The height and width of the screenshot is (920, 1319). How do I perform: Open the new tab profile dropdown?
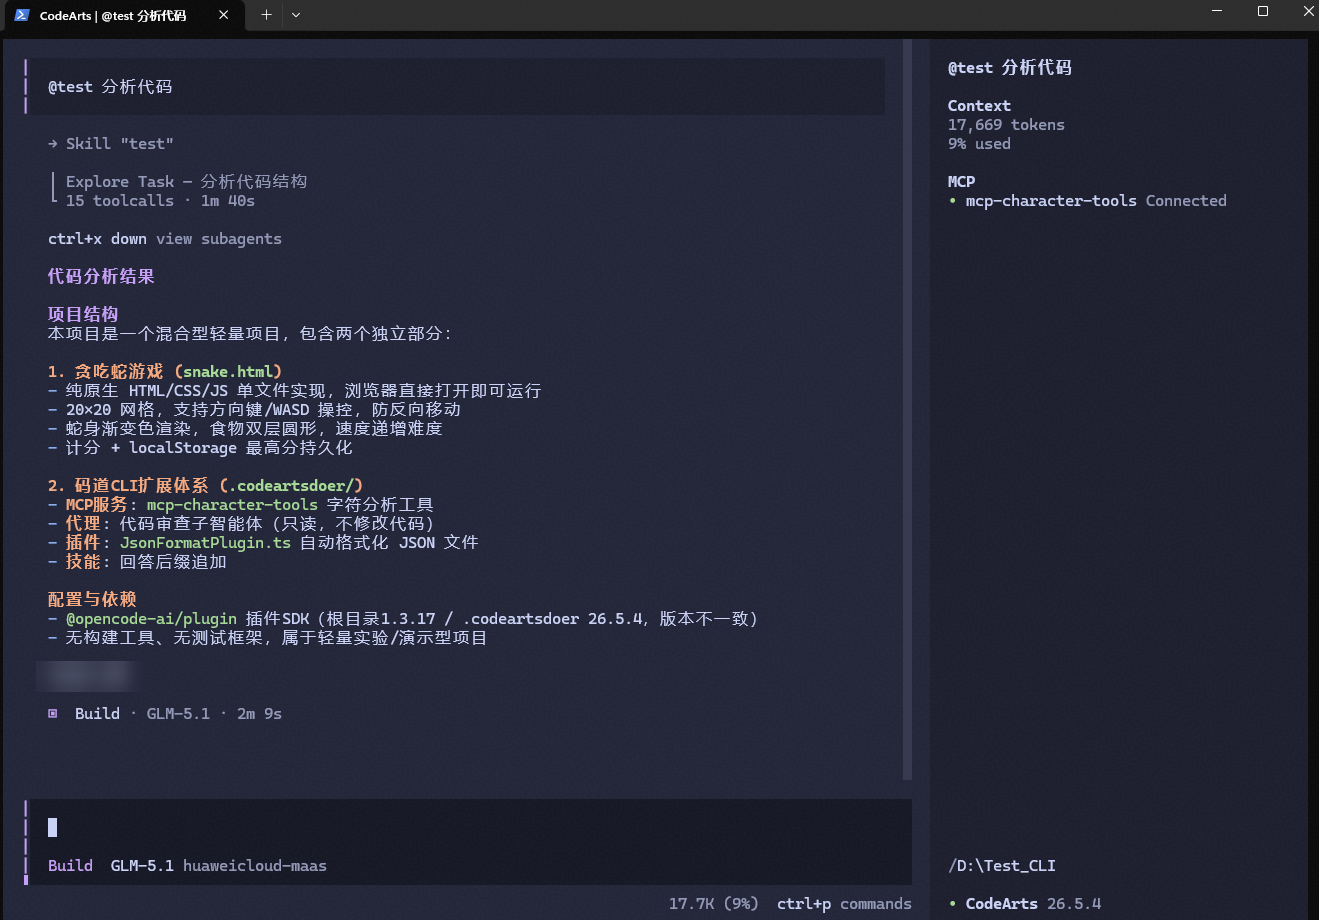295,15
